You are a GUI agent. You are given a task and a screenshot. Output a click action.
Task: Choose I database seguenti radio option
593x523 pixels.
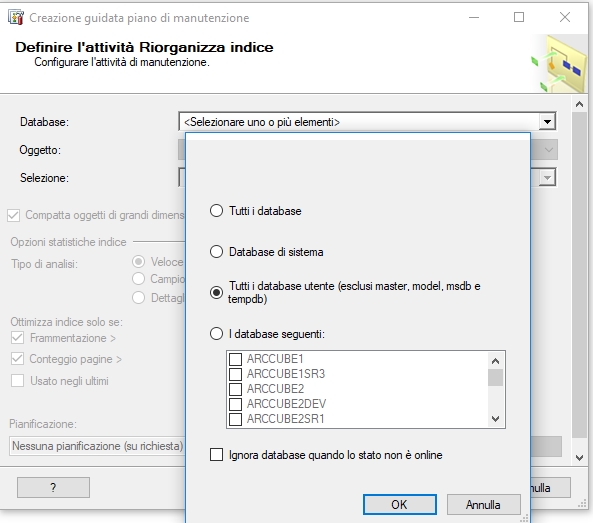[x=216, y=334]
